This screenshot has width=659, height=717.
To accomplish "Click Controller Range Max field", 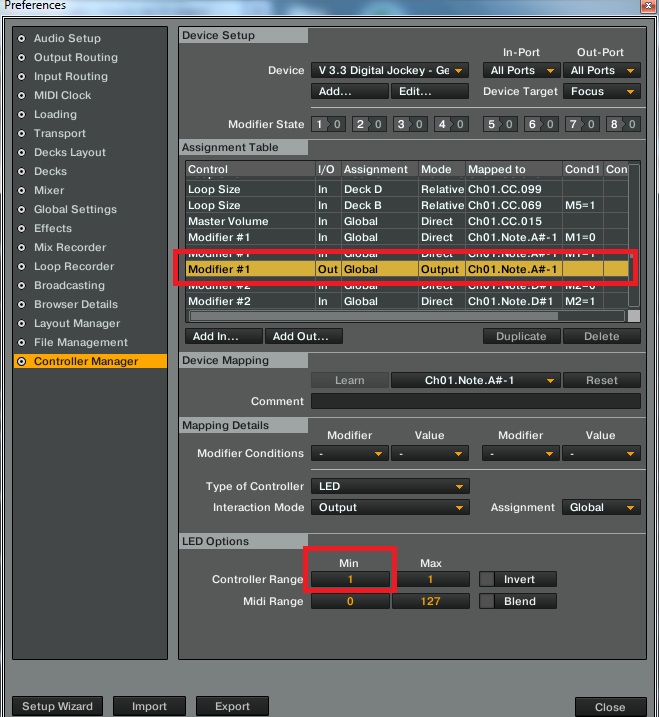I will 430,579.
